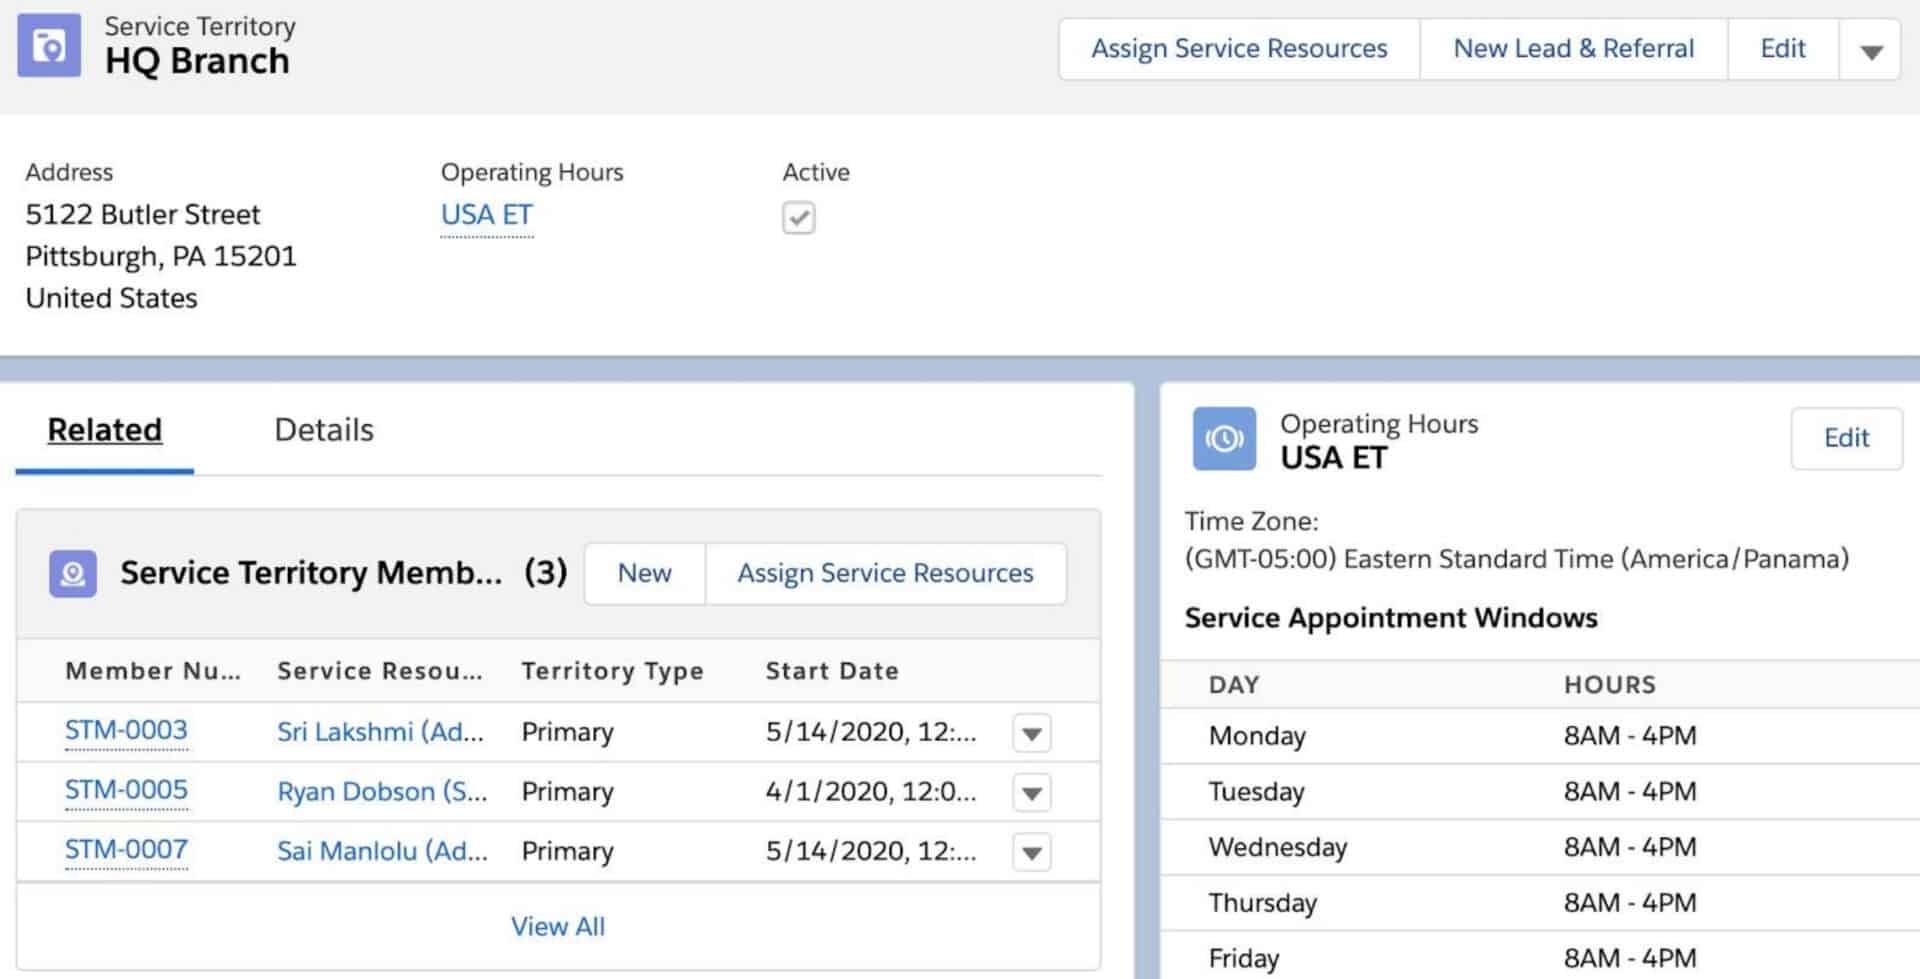
Task: Click New Lead & Referral button
Action: click(1574, 49)
